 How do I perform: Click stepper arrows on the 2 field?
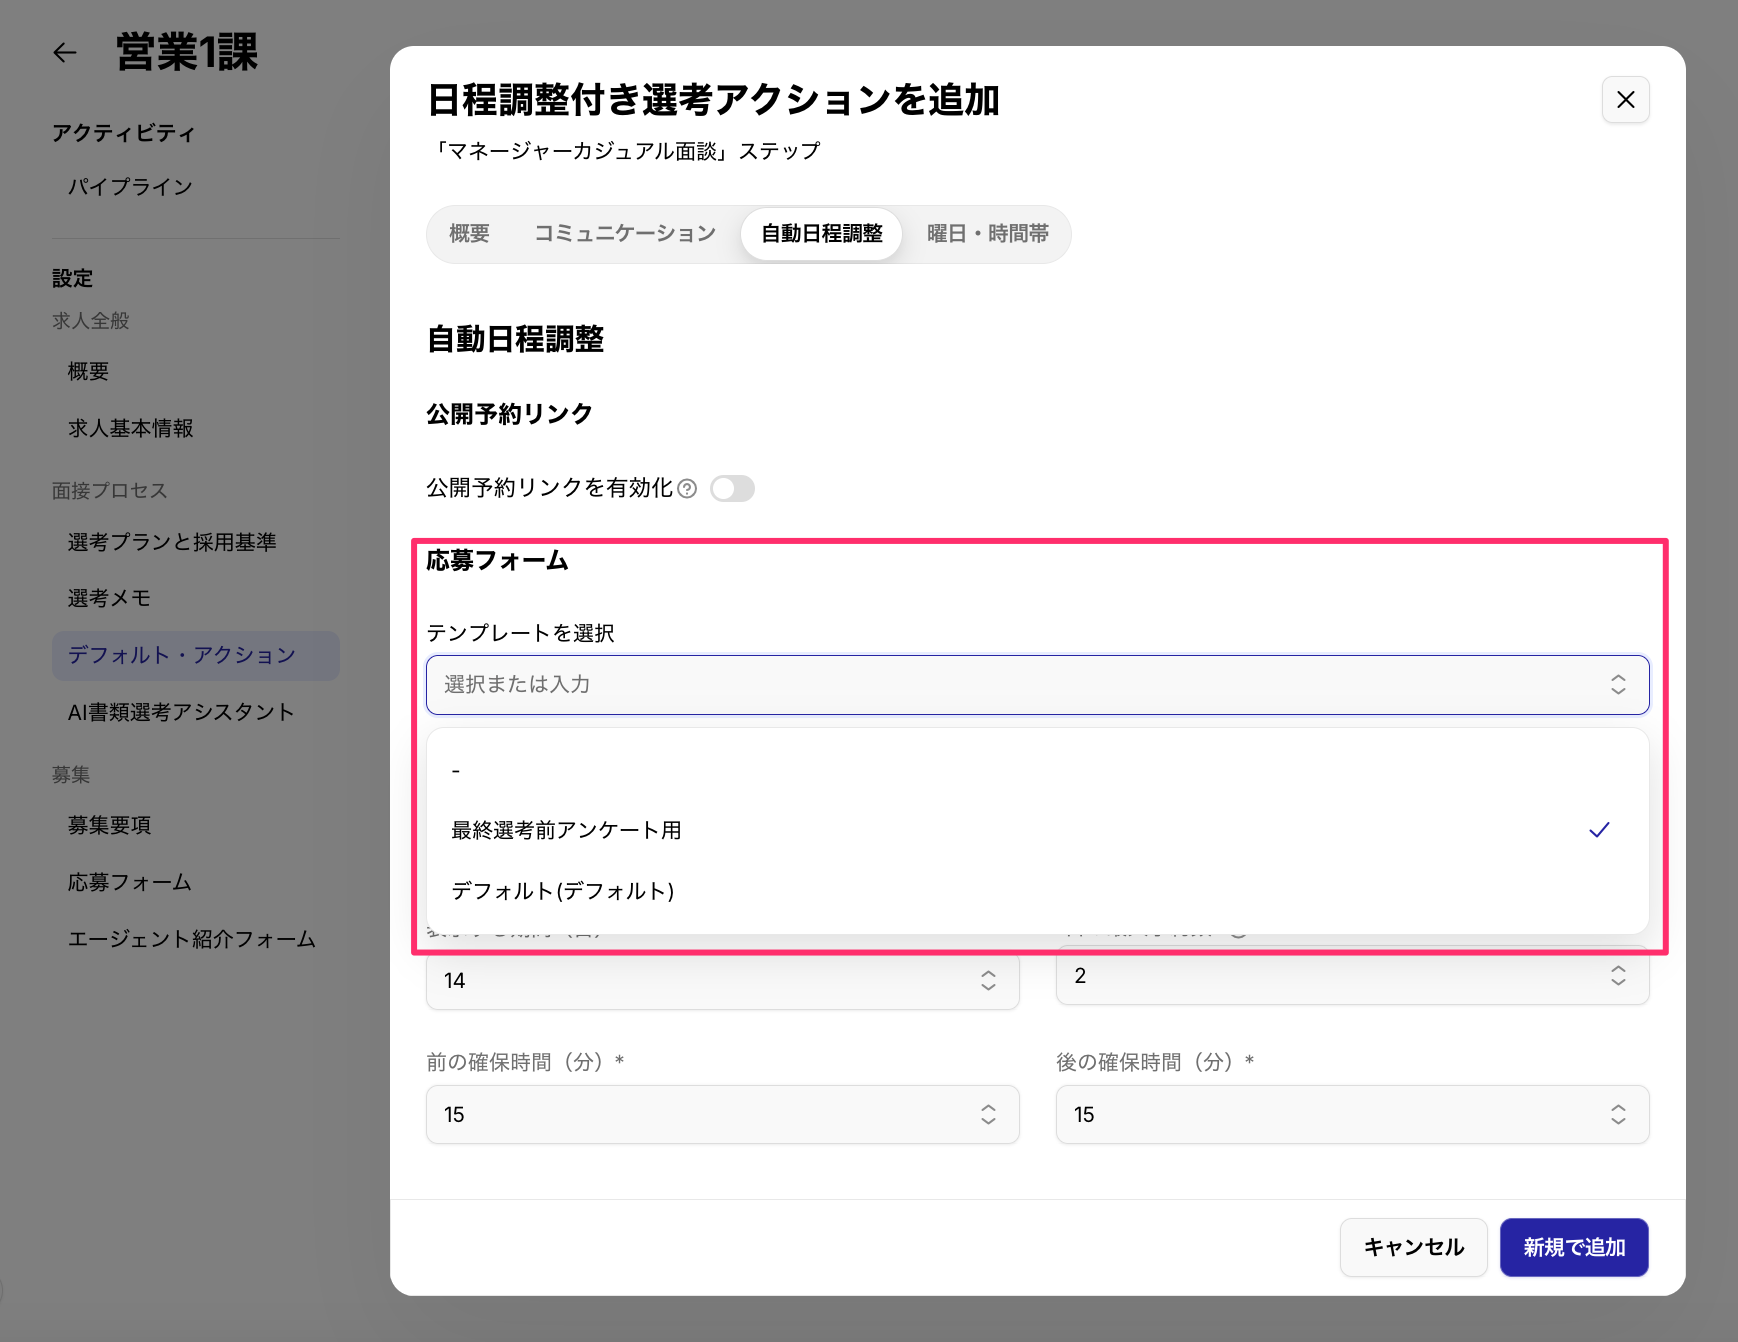click(1617, 976)
